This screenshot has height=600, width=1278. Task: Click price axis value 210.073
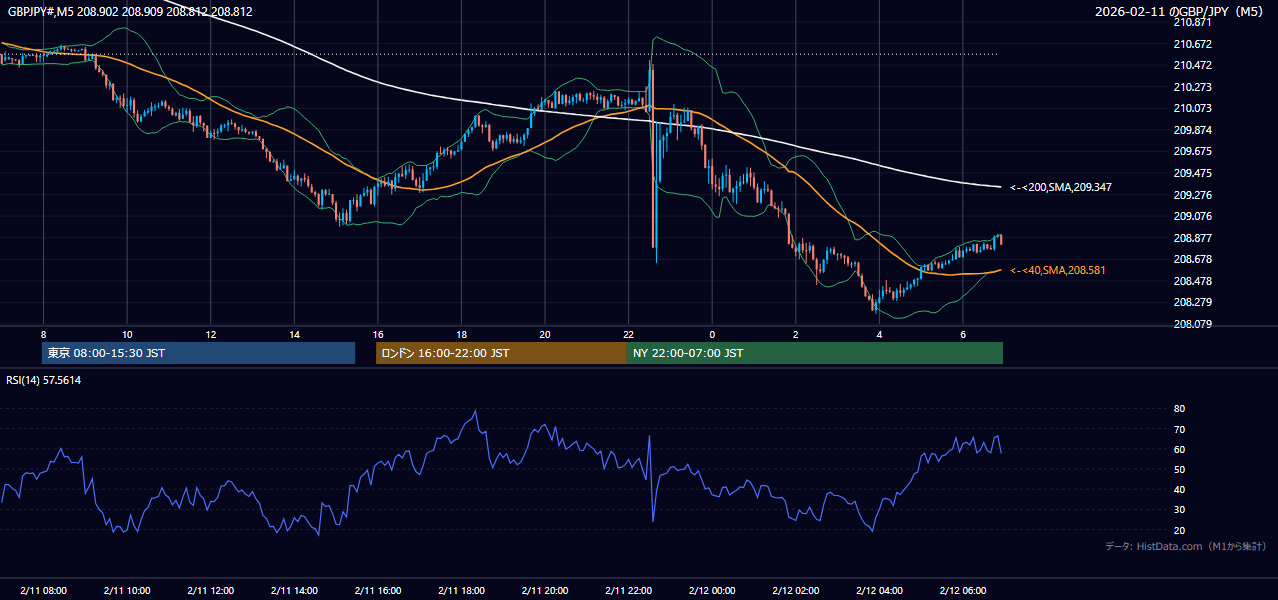point(1192,108)
